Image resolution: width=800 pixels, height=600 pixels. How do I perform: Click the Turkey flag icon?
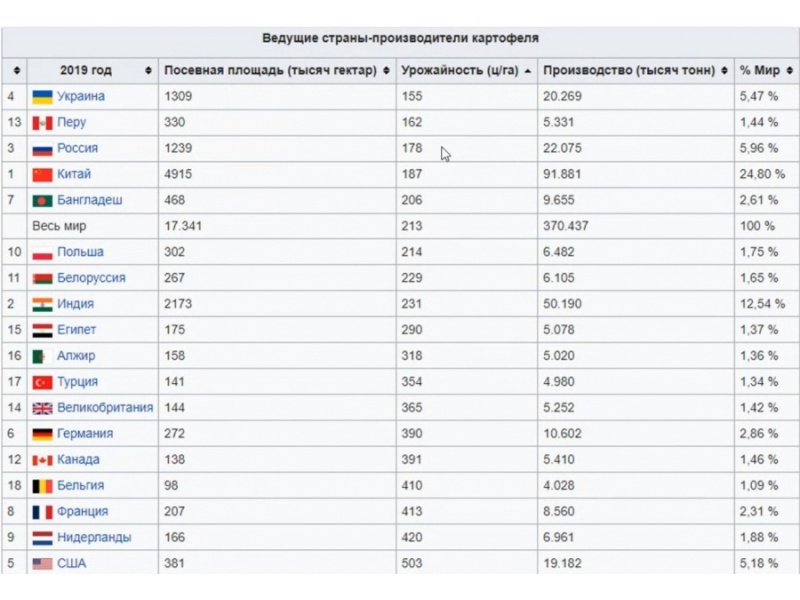(x=42, y=382)
